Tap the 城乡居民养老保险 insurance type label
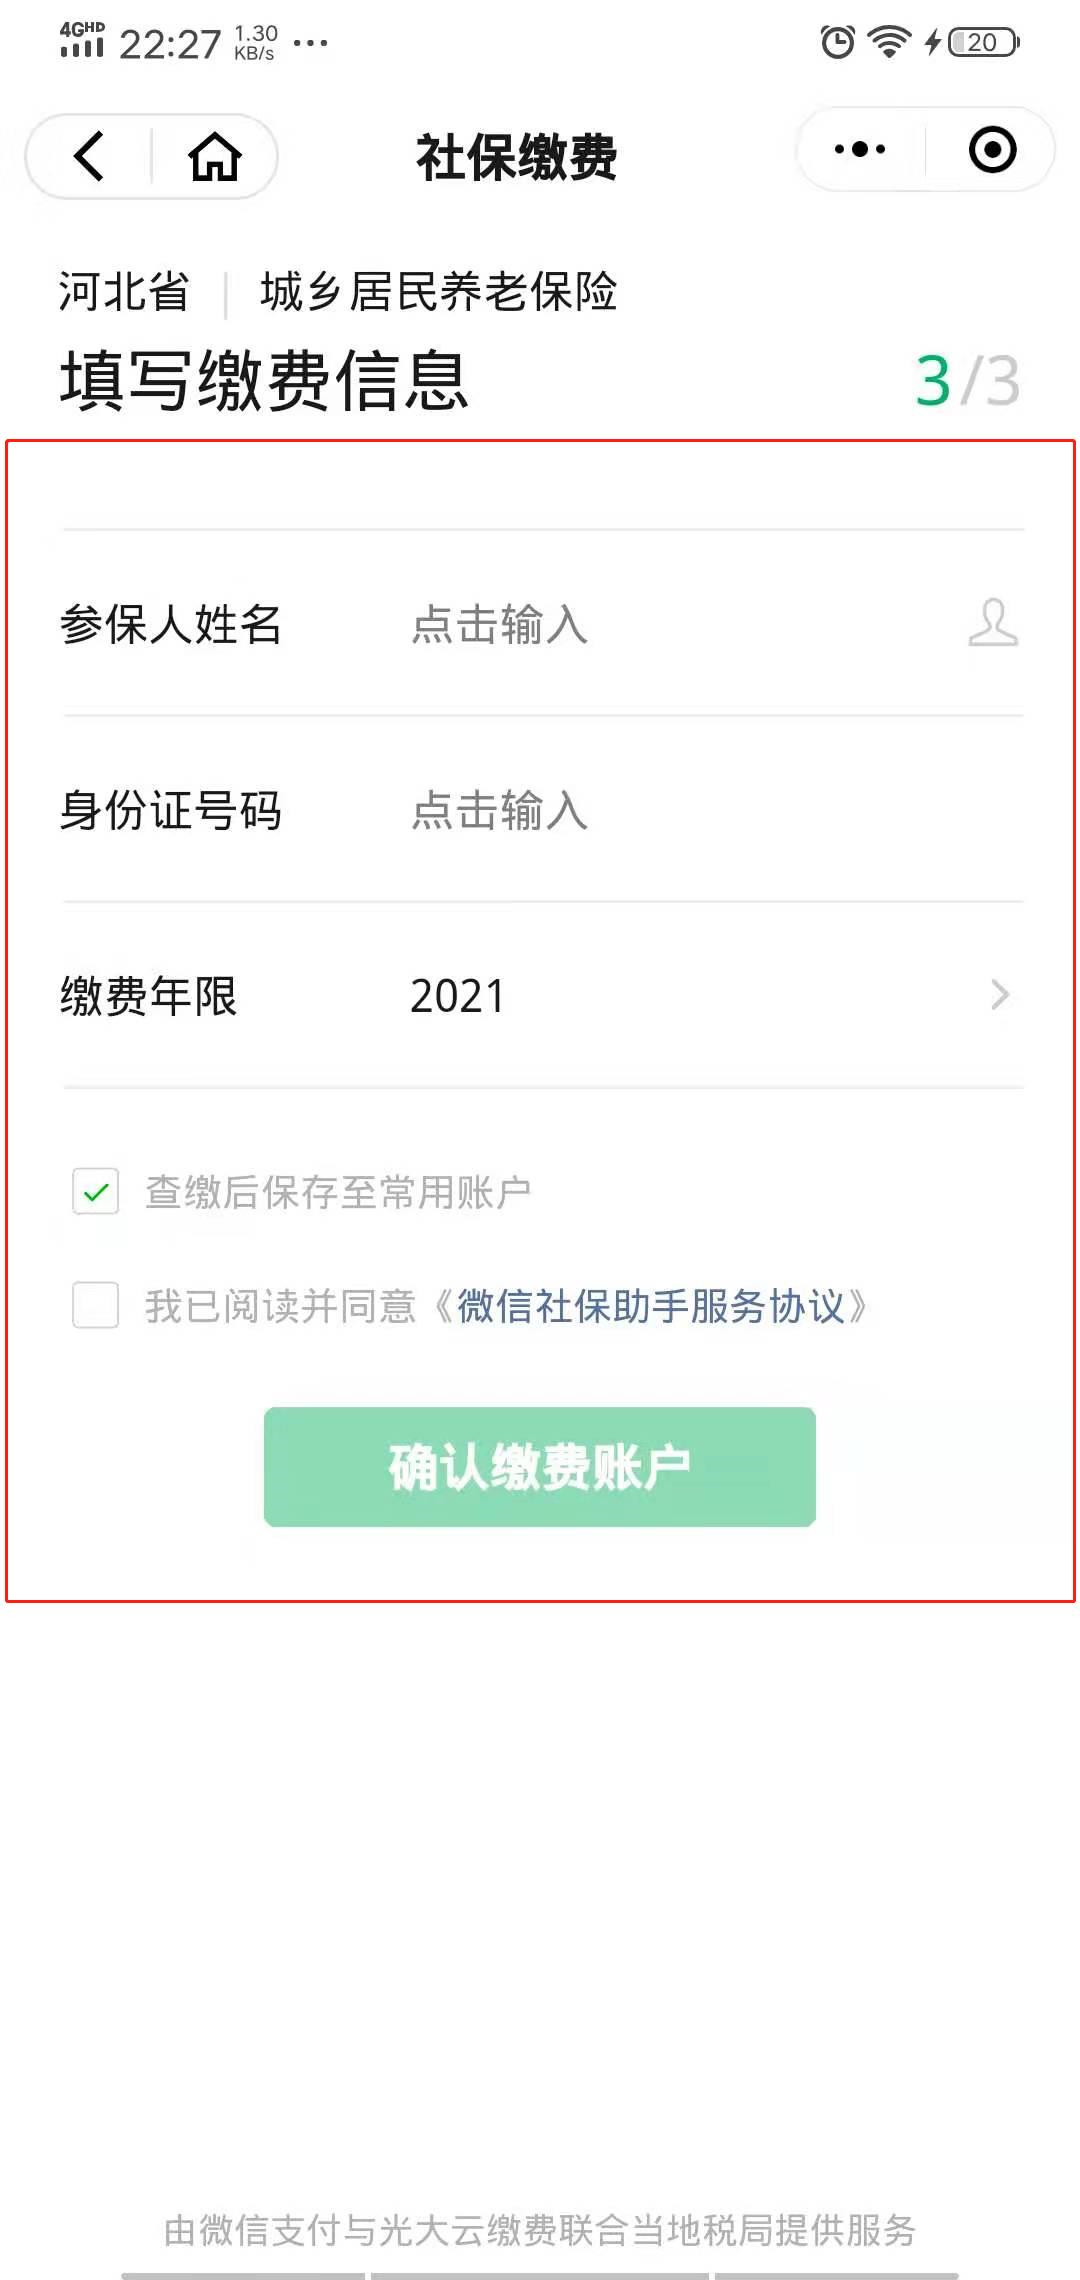 click(438, 292)
